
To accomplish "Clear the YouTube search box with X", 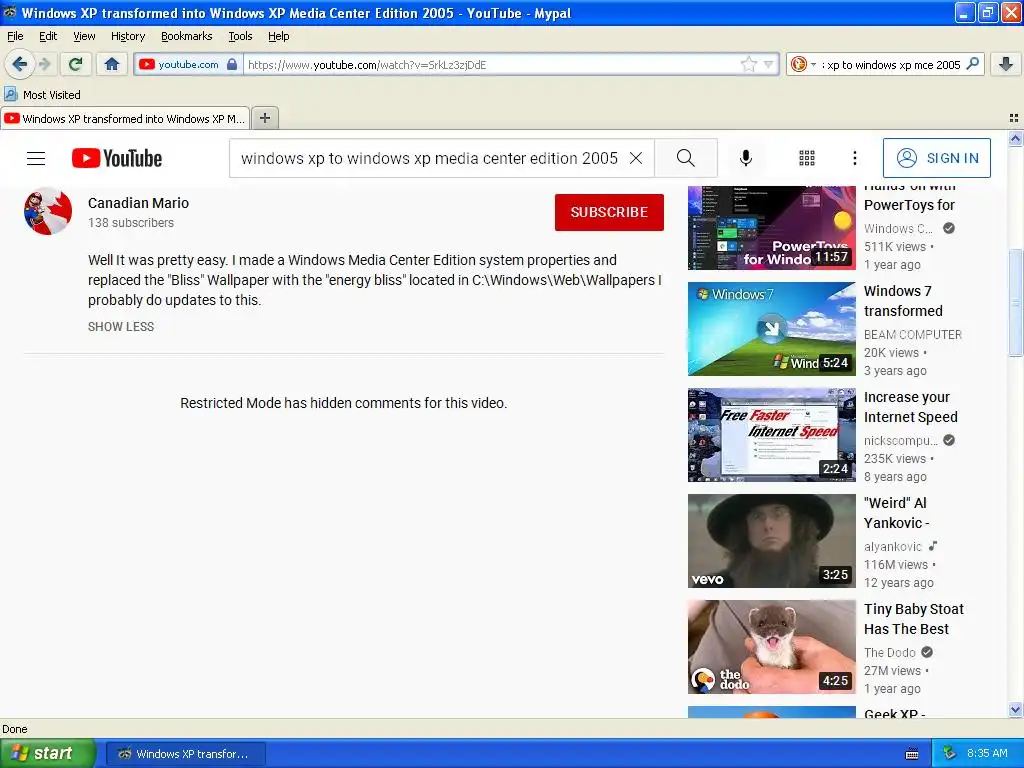I will click(635, 158).
